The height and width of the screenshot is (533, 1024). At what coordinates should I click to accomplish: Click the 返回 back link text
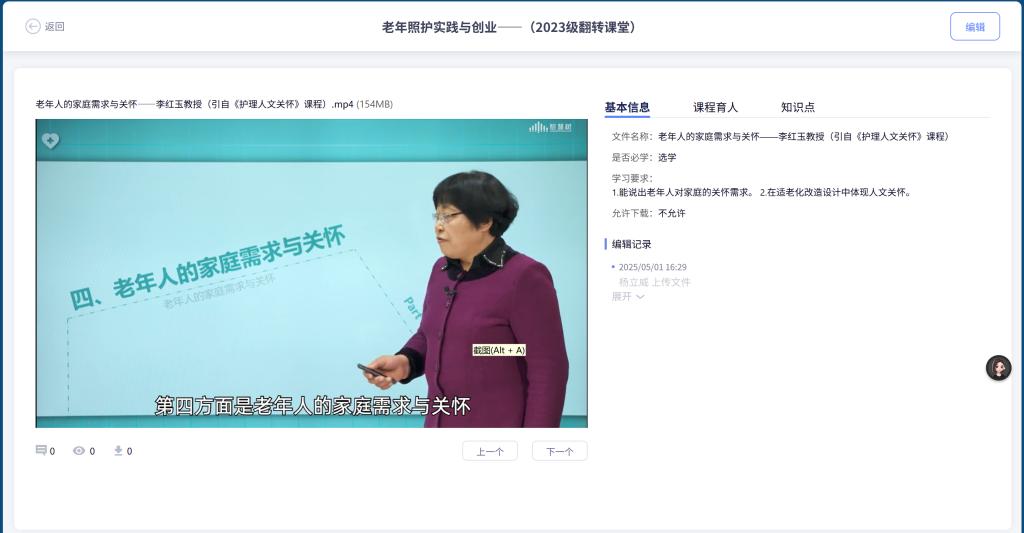click(55, 26)
